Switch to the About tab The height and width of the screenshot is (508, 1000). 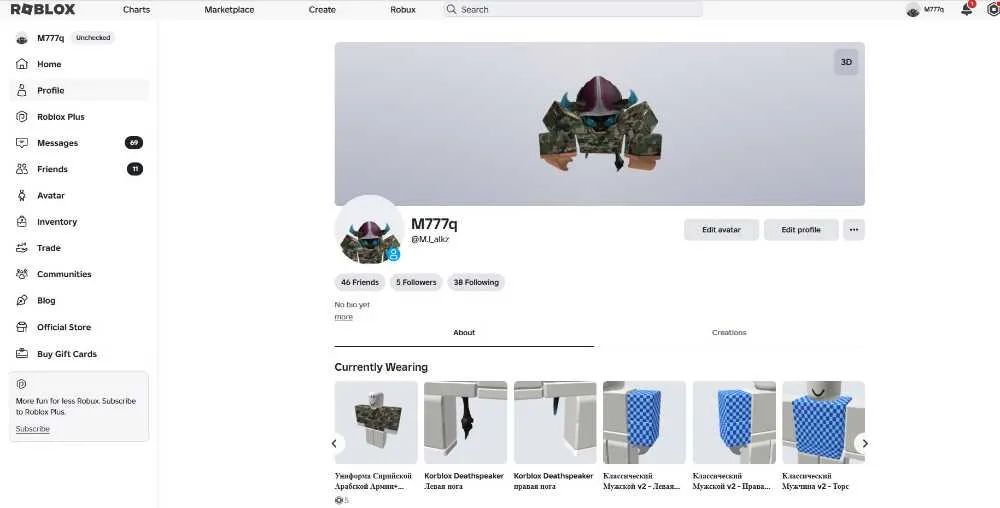[464, 333]
